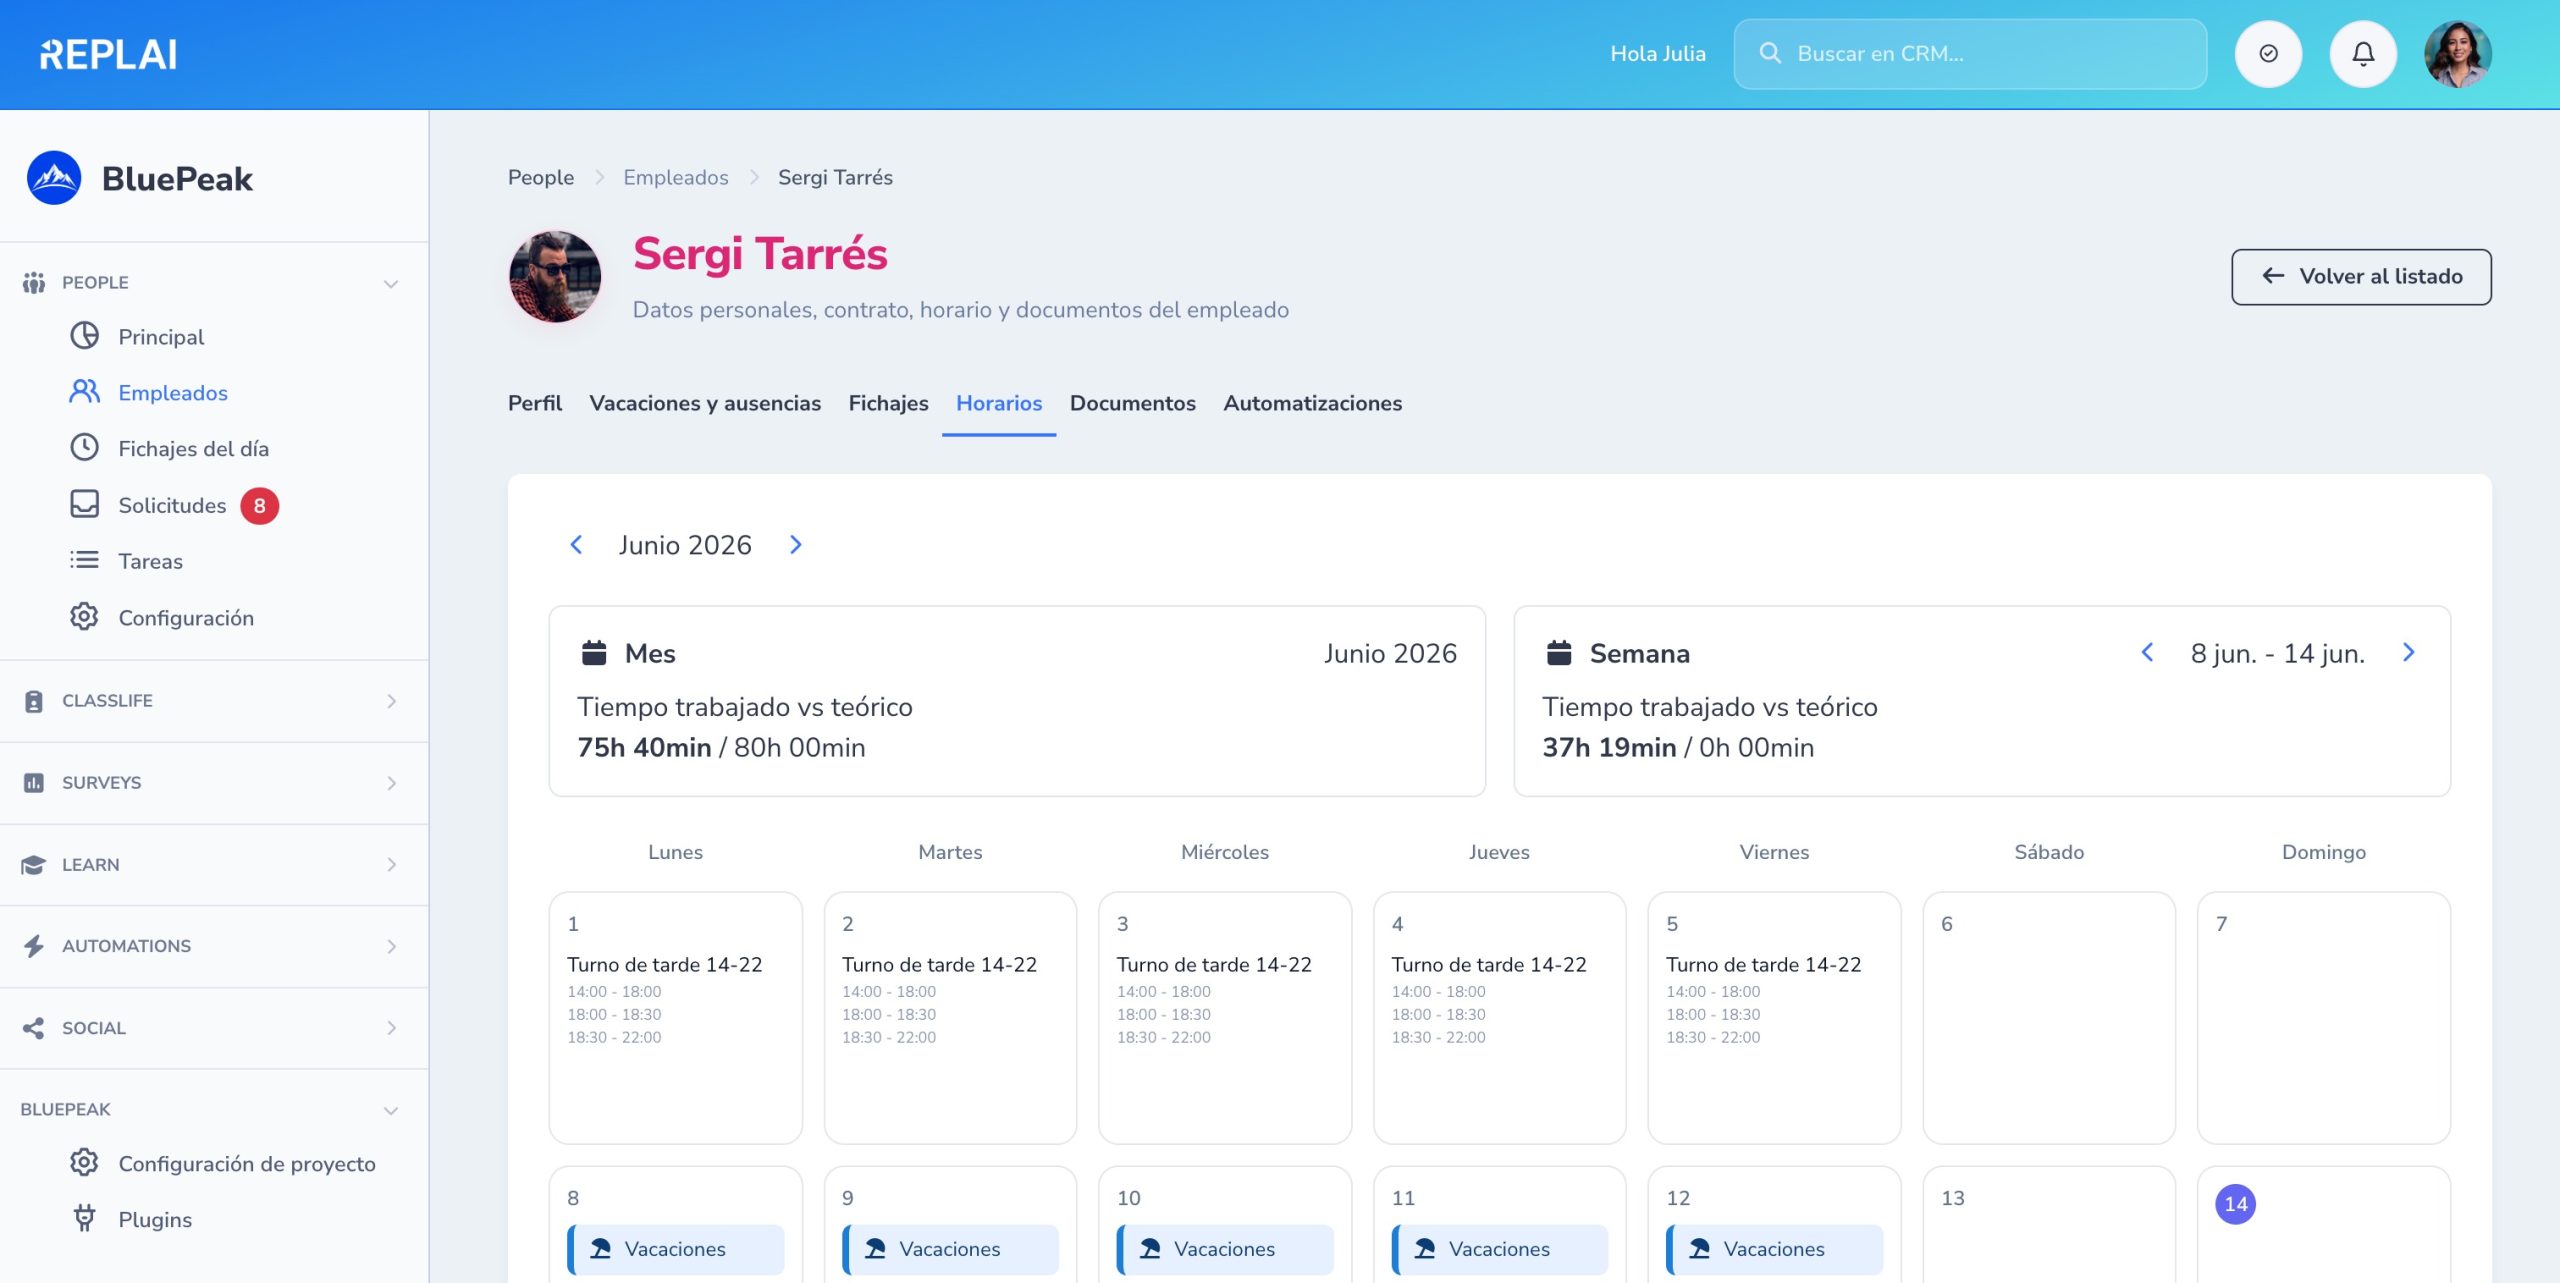Click the highlighted day 14 marker
This screenshot has width=2560, height=1283.
pos(2236,1204)
